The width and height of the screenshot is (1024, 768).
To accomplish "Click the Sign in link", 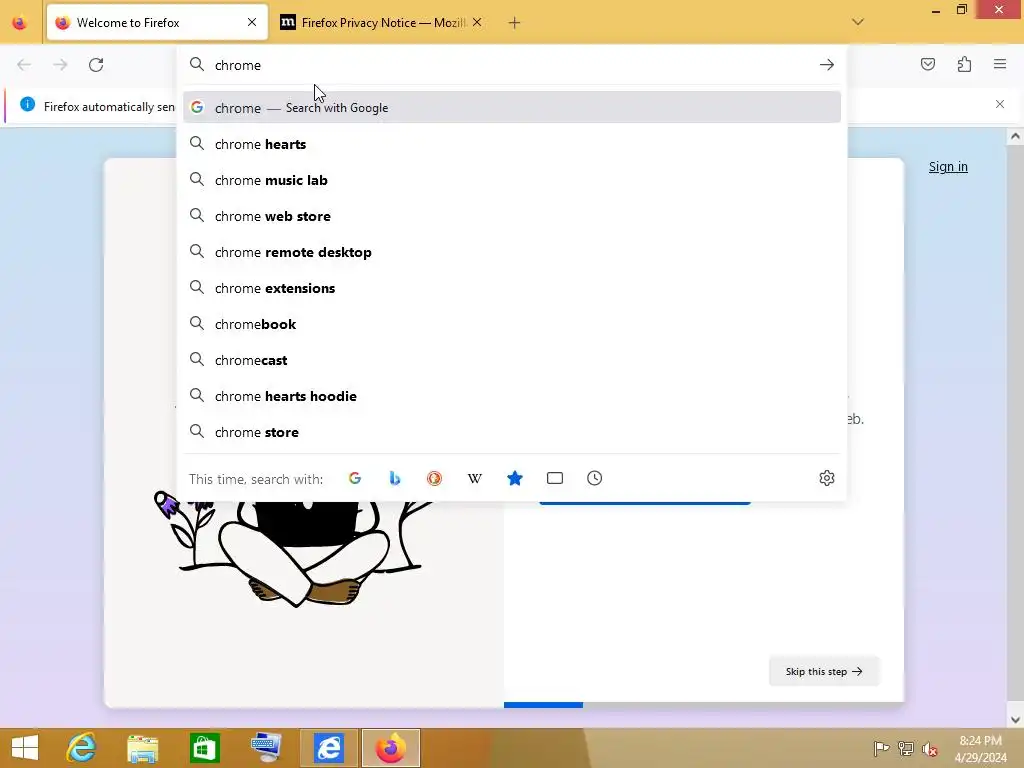I will [948, 167].
